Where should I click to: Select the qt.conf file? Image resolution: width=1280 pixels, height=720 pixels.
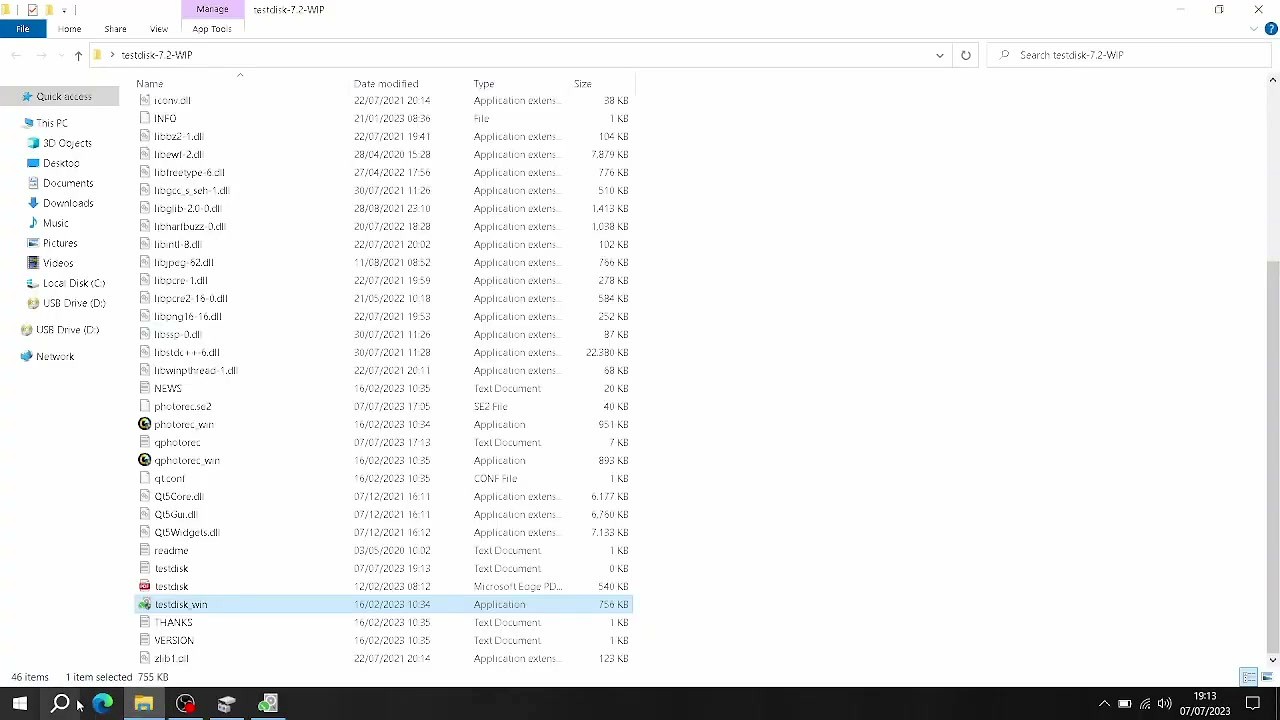384,479
